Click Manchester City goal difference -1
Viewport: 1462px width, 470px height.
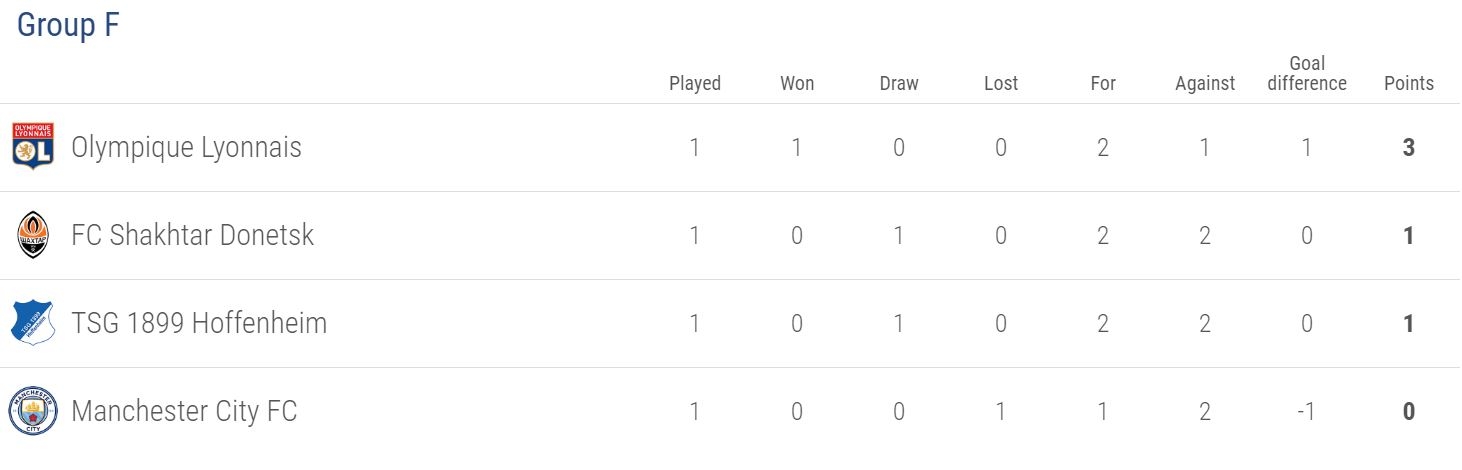point(1306,411)
